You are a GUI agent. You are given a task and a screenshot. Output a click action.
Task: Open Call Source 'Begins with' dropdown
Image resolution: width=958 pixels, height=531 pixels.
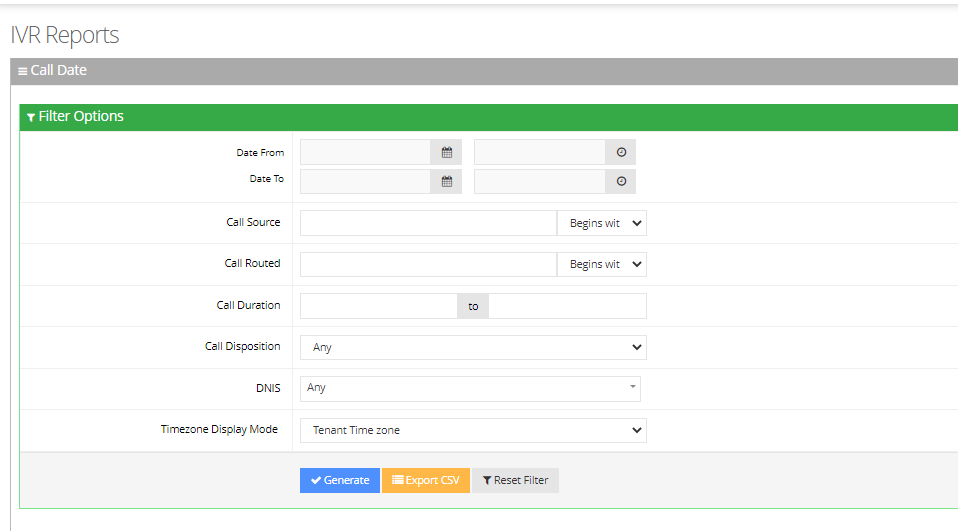[602, 223]
